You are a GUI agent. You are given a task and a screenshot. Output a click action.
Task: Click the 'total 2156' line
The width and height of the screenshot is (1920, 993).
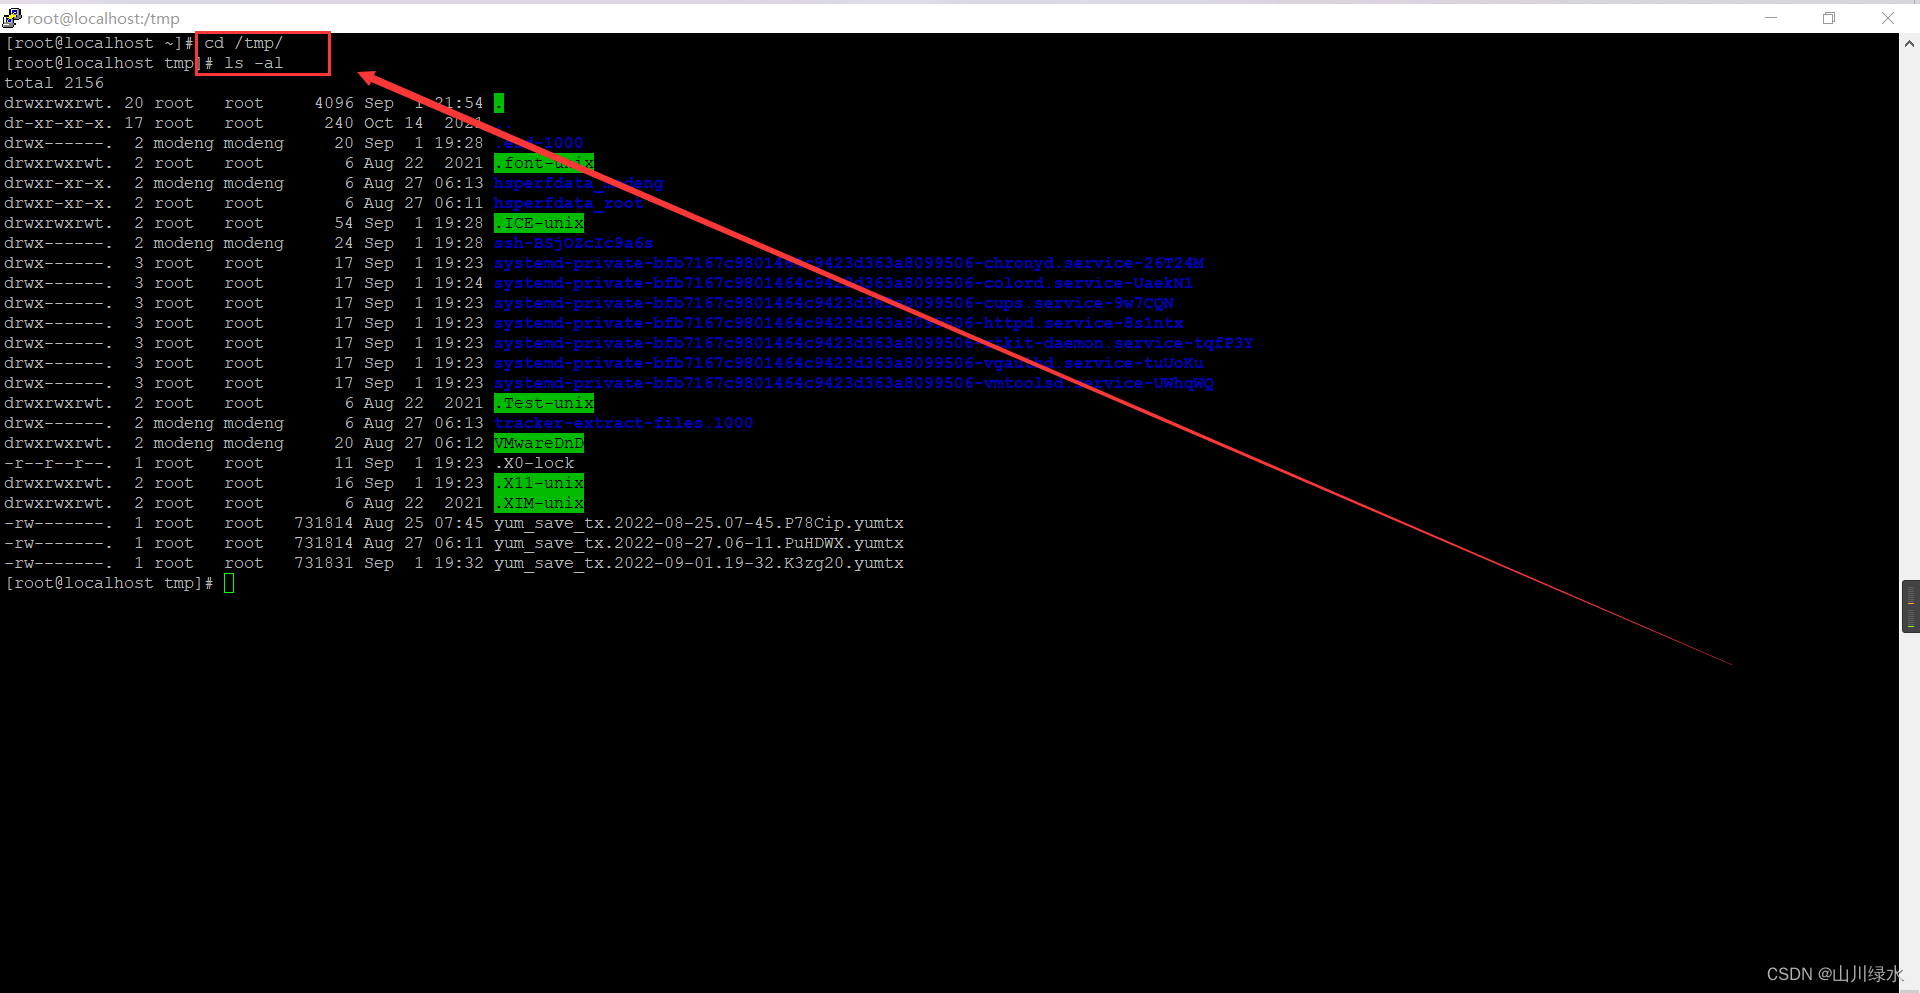(x=54, y=83)
